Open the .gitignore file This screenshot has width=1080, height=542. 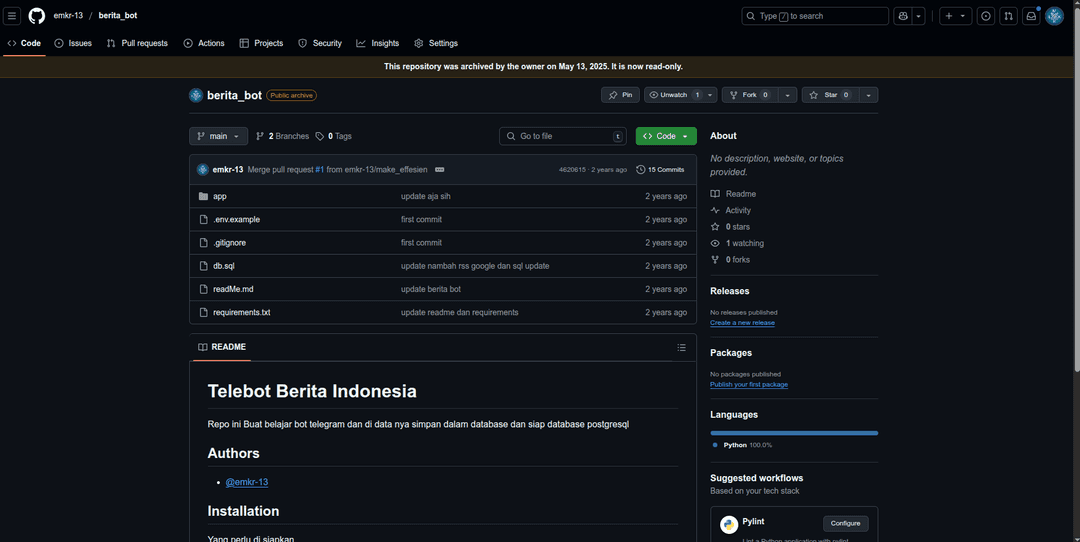pyautogui.click(x=229, y=243)
